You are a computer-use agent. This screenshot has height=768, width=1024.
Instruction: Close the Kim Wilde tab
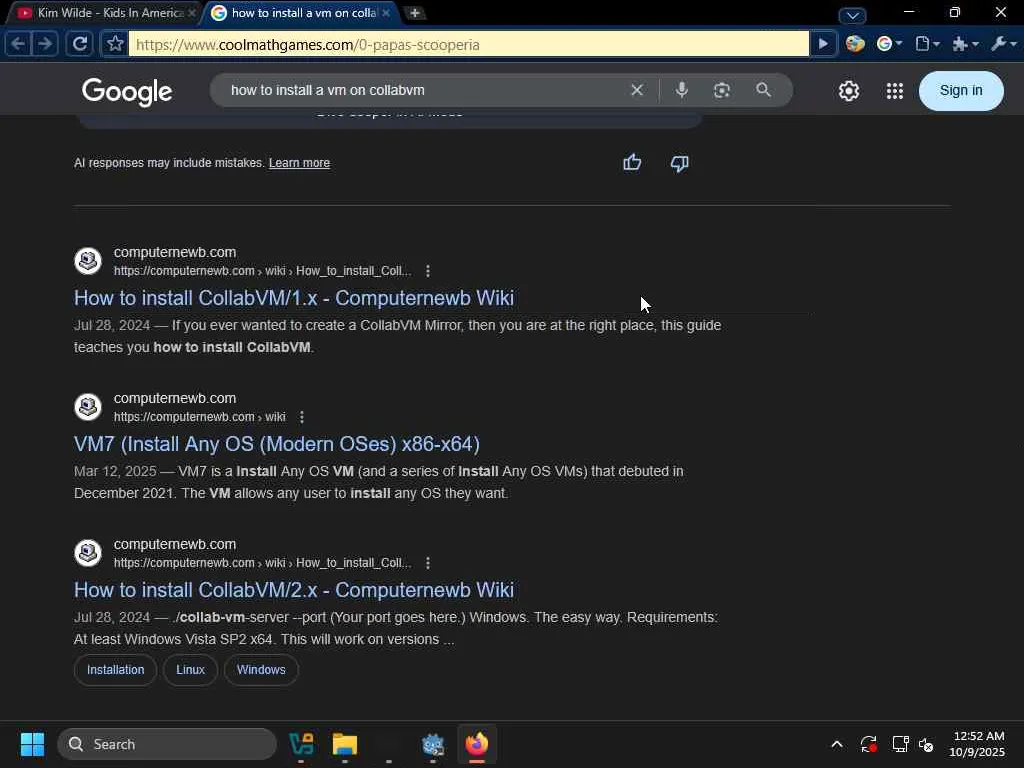192,12
